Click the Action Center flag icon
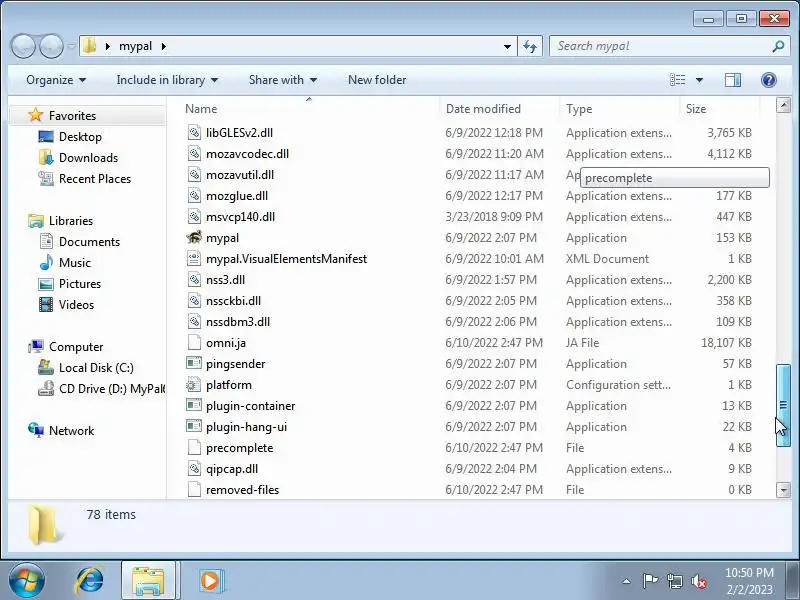This screenshot has width=800, height=600. [650, 581]
